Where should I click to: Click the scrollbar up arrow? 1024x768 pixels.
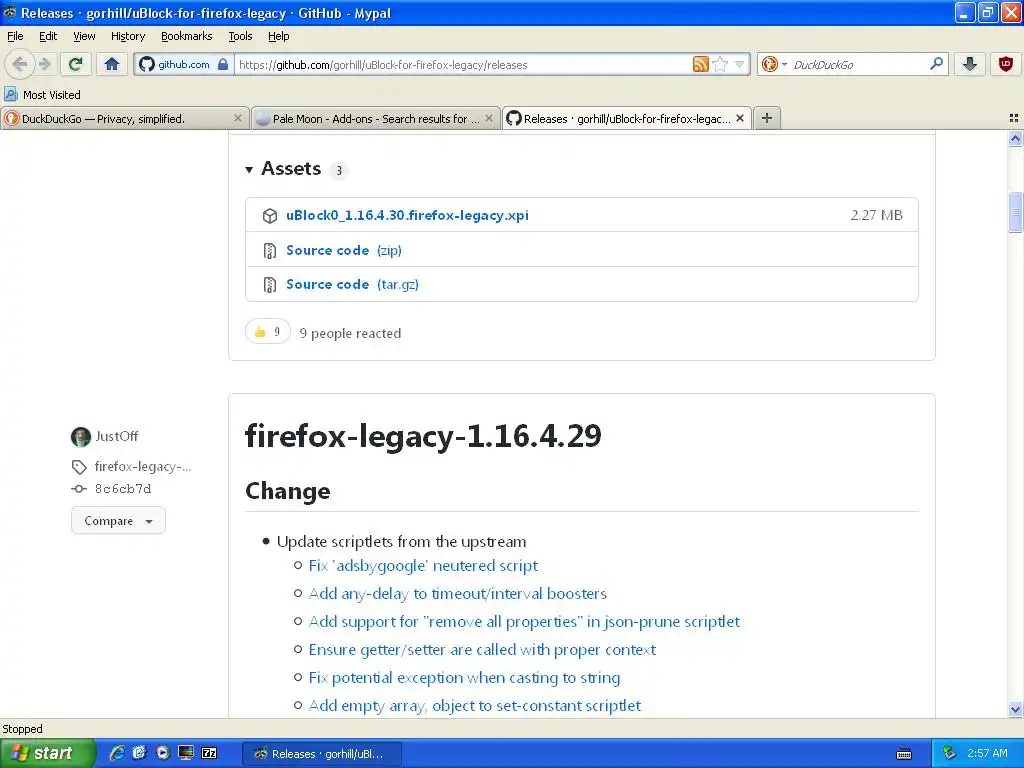point(1015,138)
